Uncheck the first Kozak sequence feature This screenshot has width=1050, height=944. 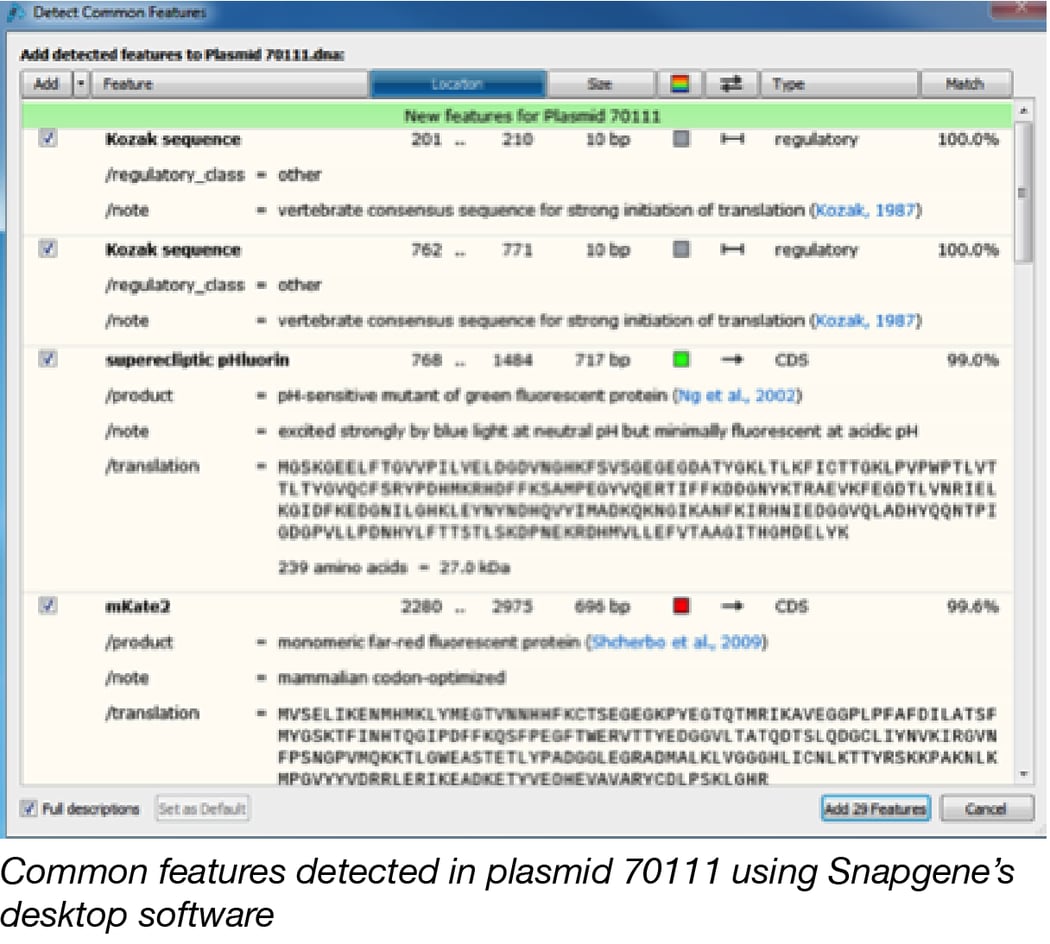(47, 139)
